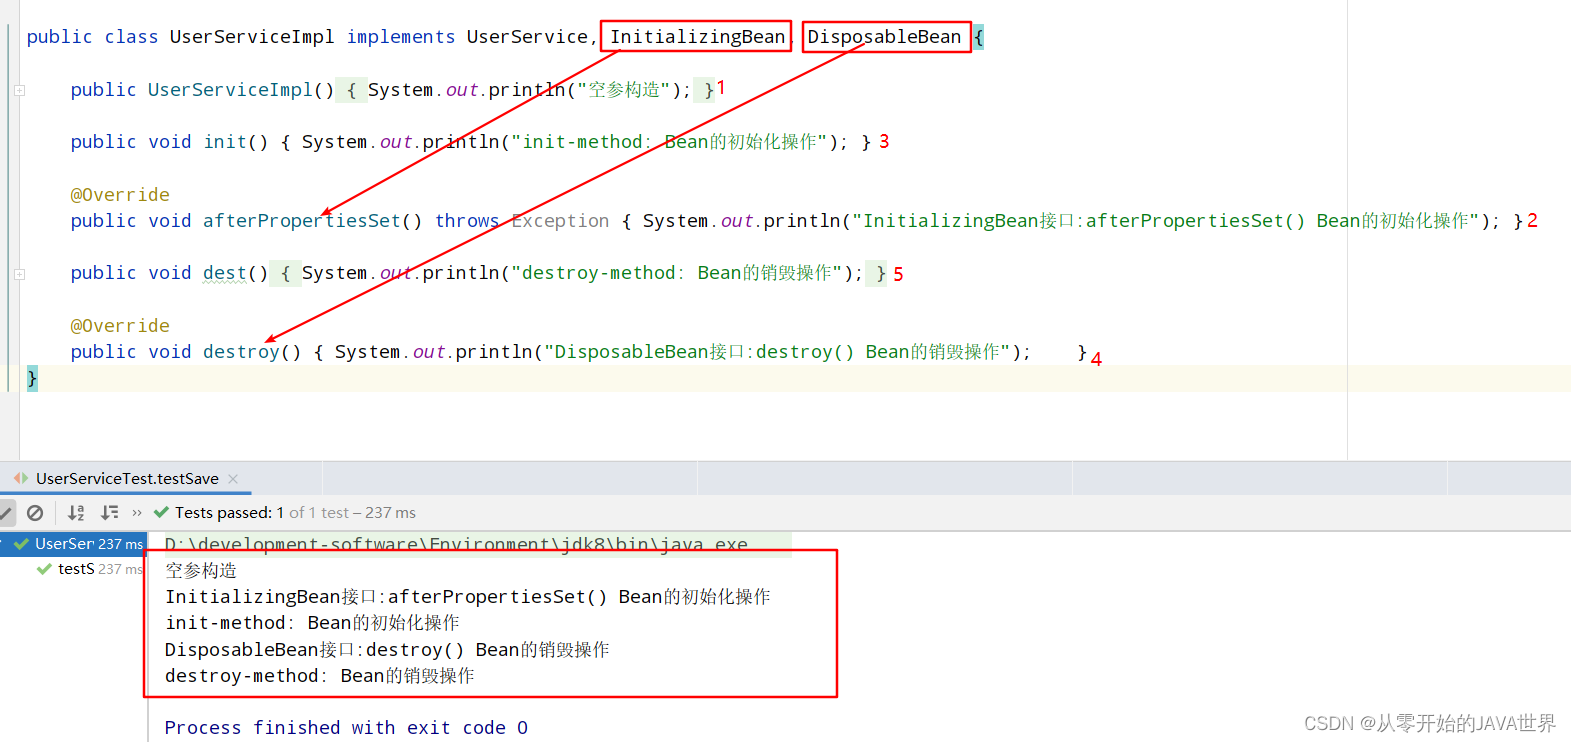Select the UserServiceTest.testSave run tab

pyautogui.click(x=127, y=479)
